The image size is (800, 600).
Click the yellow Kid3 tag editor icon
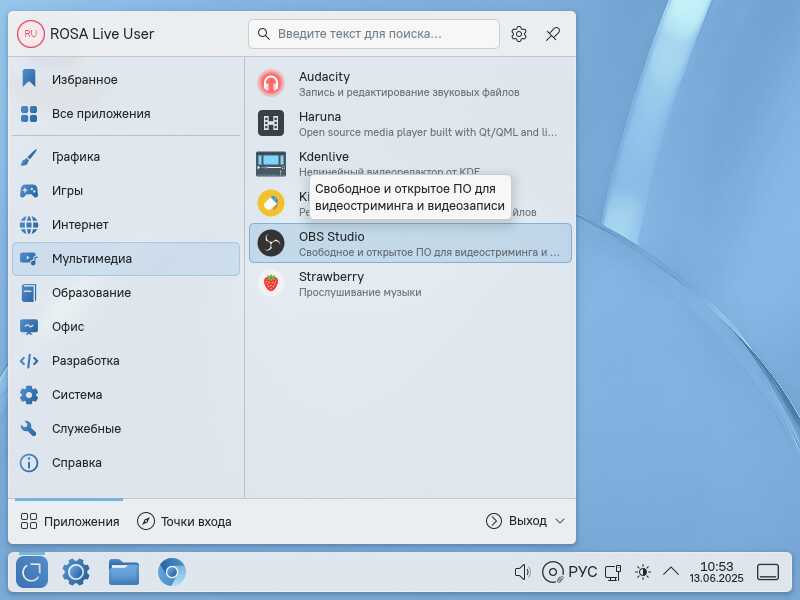pyautogui.click(x=271, y=203)
